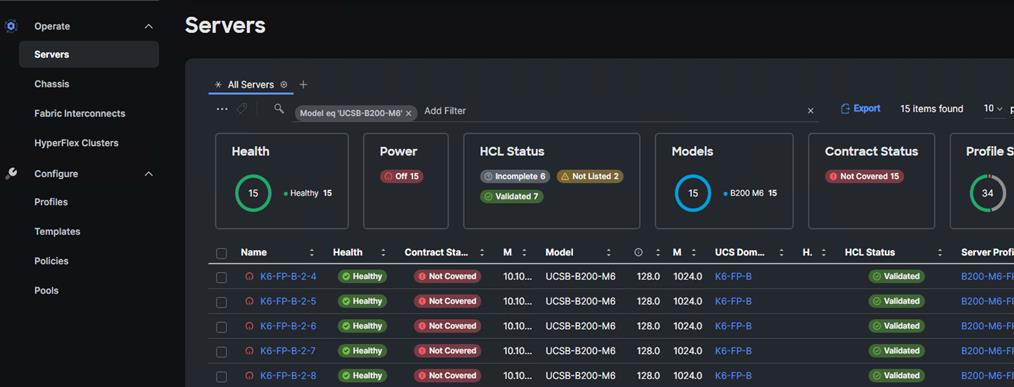Add a new view tab with plus icon
This screenshot has width=1014, height=387.
pyautogui.click(x=303, y=85)
